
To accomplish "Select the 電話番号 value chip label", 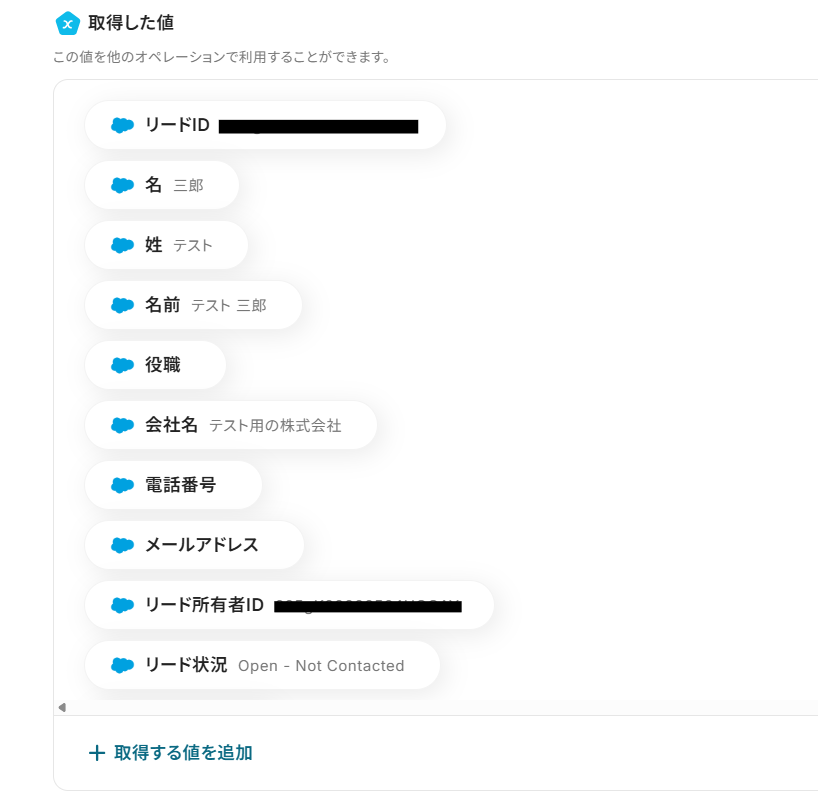I will (181, 485).
